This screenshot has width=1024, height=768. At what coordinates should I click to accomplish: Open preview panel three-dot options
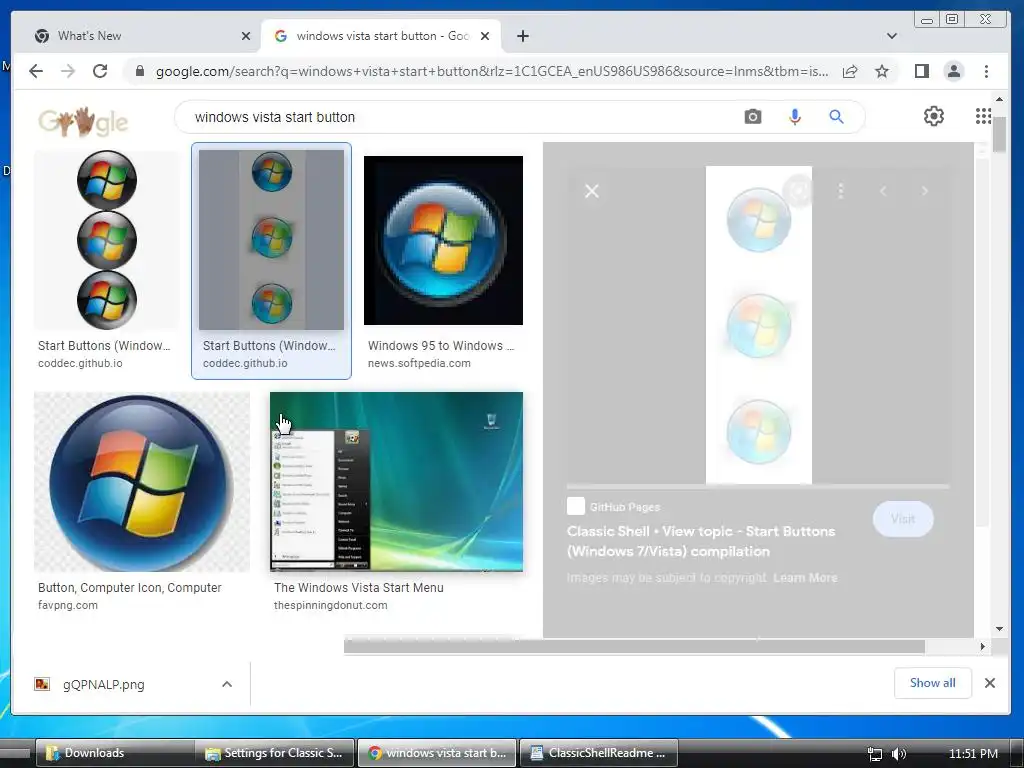point(841,191)
